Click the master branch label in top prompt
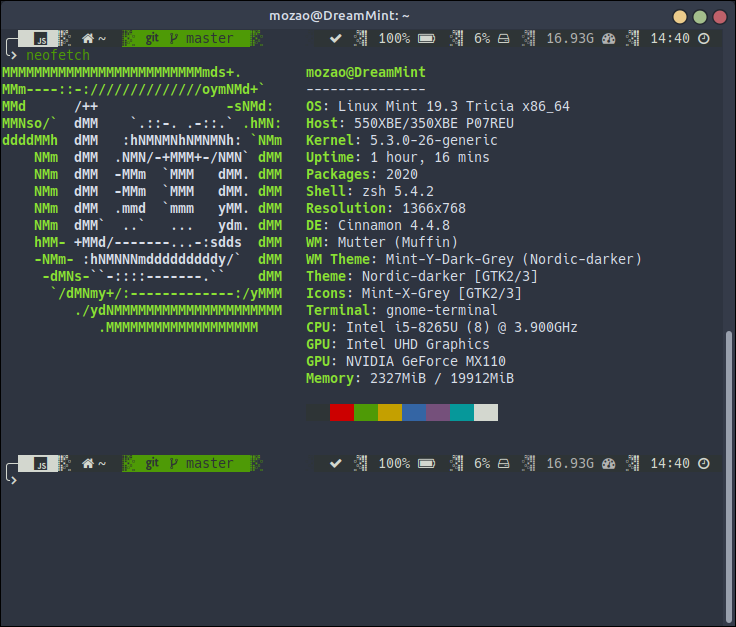Screen dimensions: 736x627 click(209, 38)
